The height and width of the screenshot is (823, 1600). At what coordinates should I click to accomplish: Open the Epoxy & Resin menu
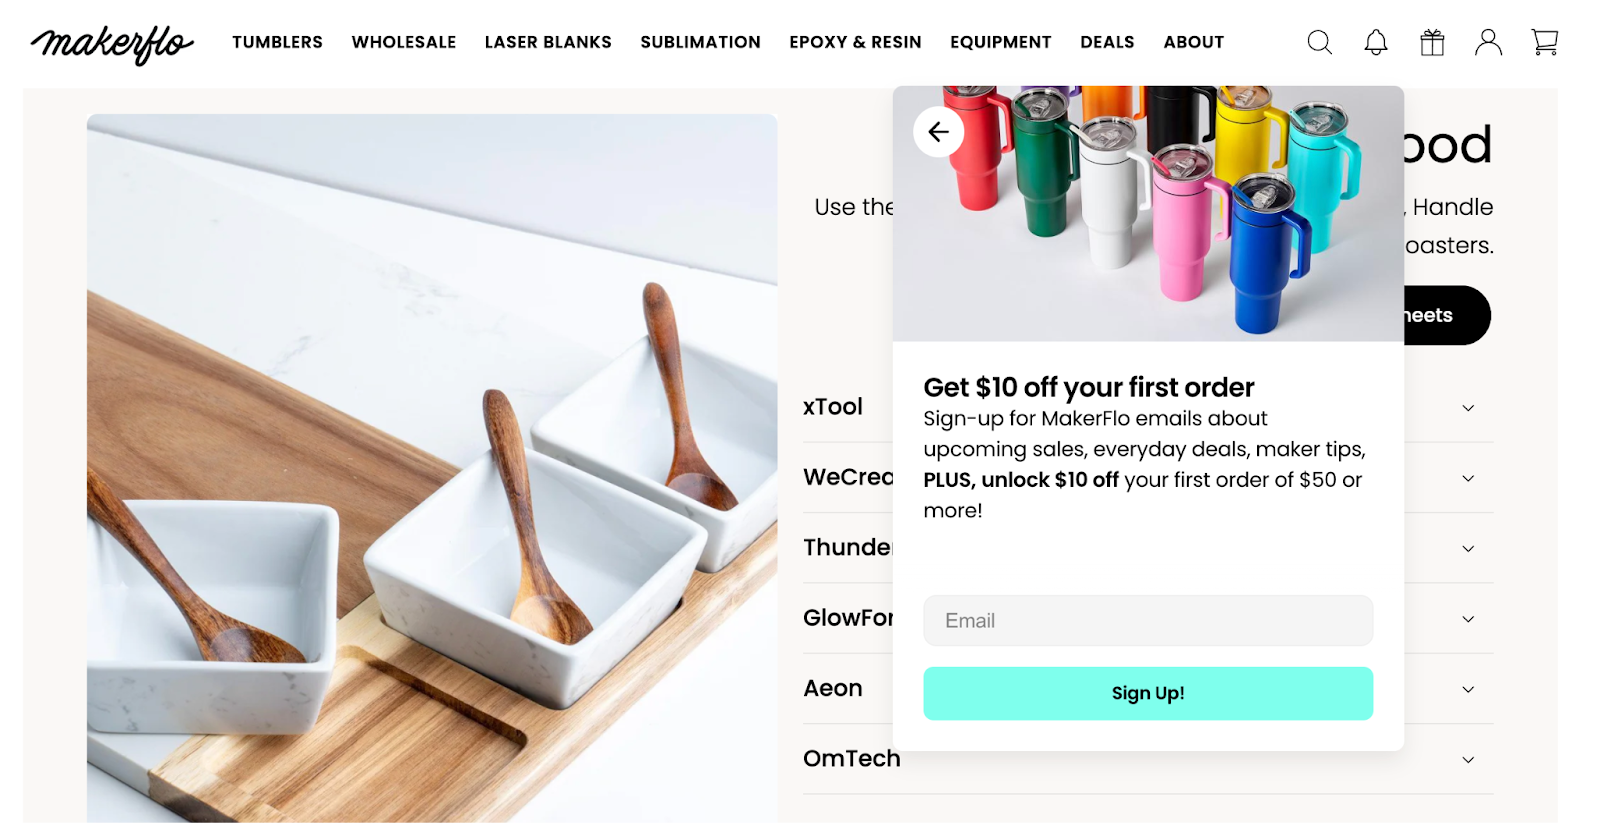(855, 42)
